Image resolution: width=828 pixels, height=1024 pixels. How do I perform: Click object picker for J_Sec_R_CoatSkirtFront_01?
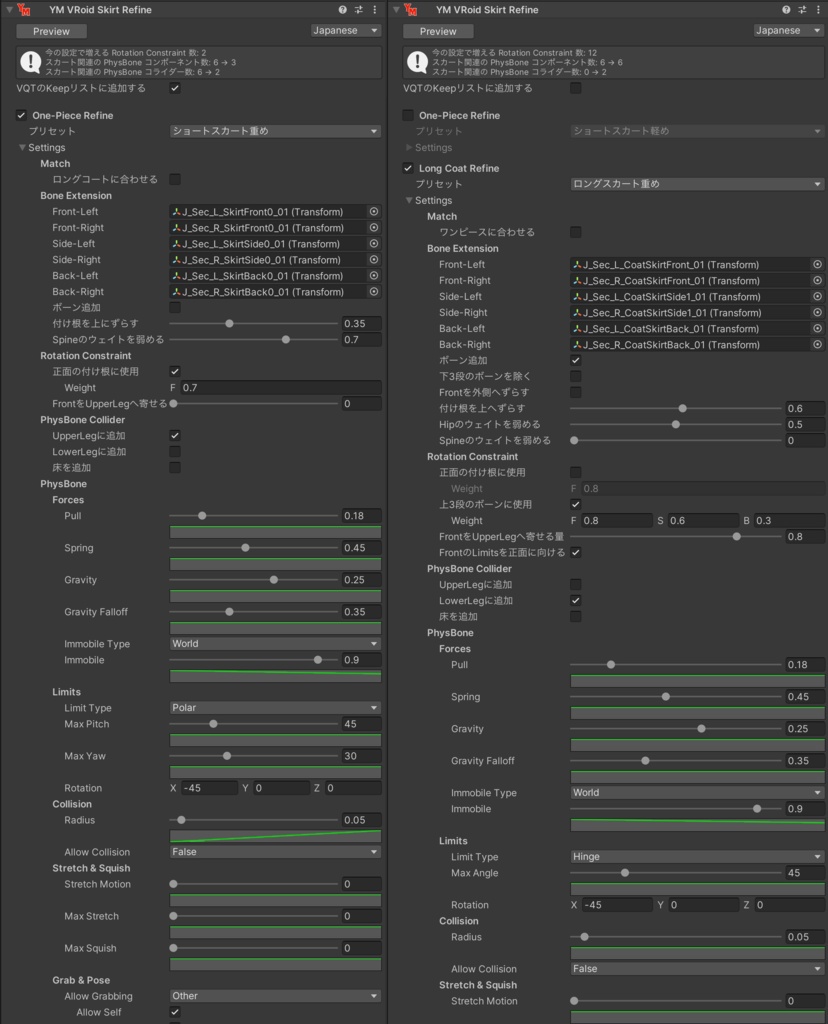pyautogui.click(x=817, y=280)
